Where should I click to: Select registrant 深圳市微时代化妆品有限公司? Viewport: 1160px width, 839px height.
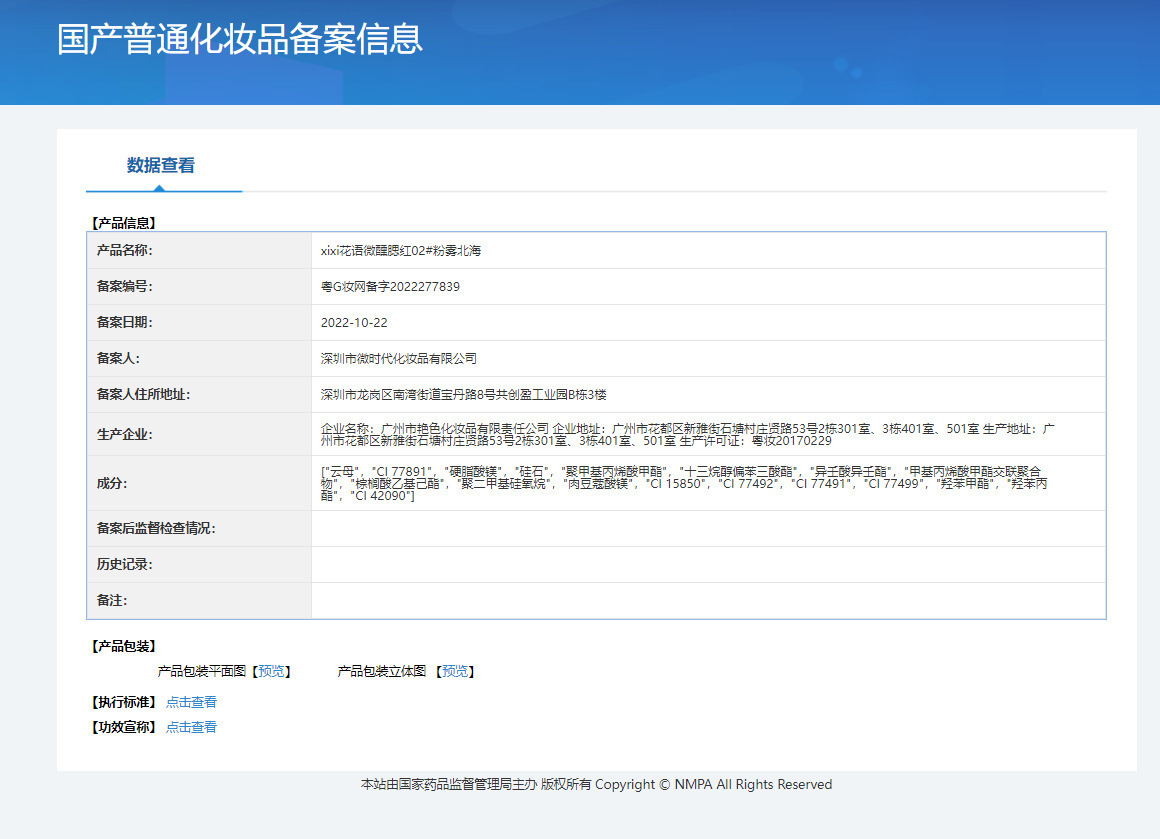(x=399, y=359)
